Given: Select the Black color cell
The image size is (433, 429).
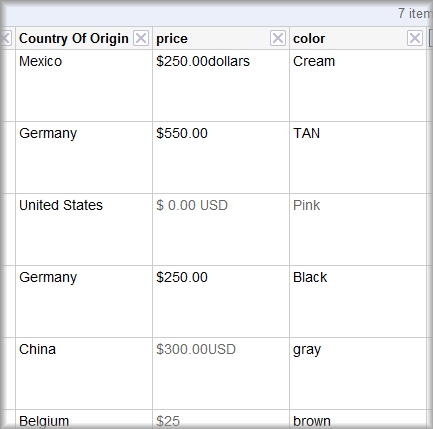Looking at the screenshot, I should click(358, 302).
